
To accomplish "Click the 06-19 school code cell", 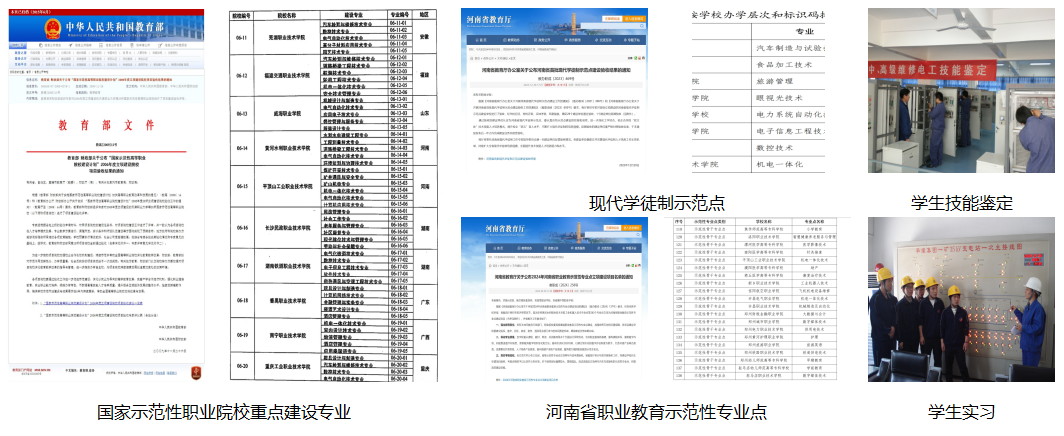I will pyautogui.click(x=244, y=335).
